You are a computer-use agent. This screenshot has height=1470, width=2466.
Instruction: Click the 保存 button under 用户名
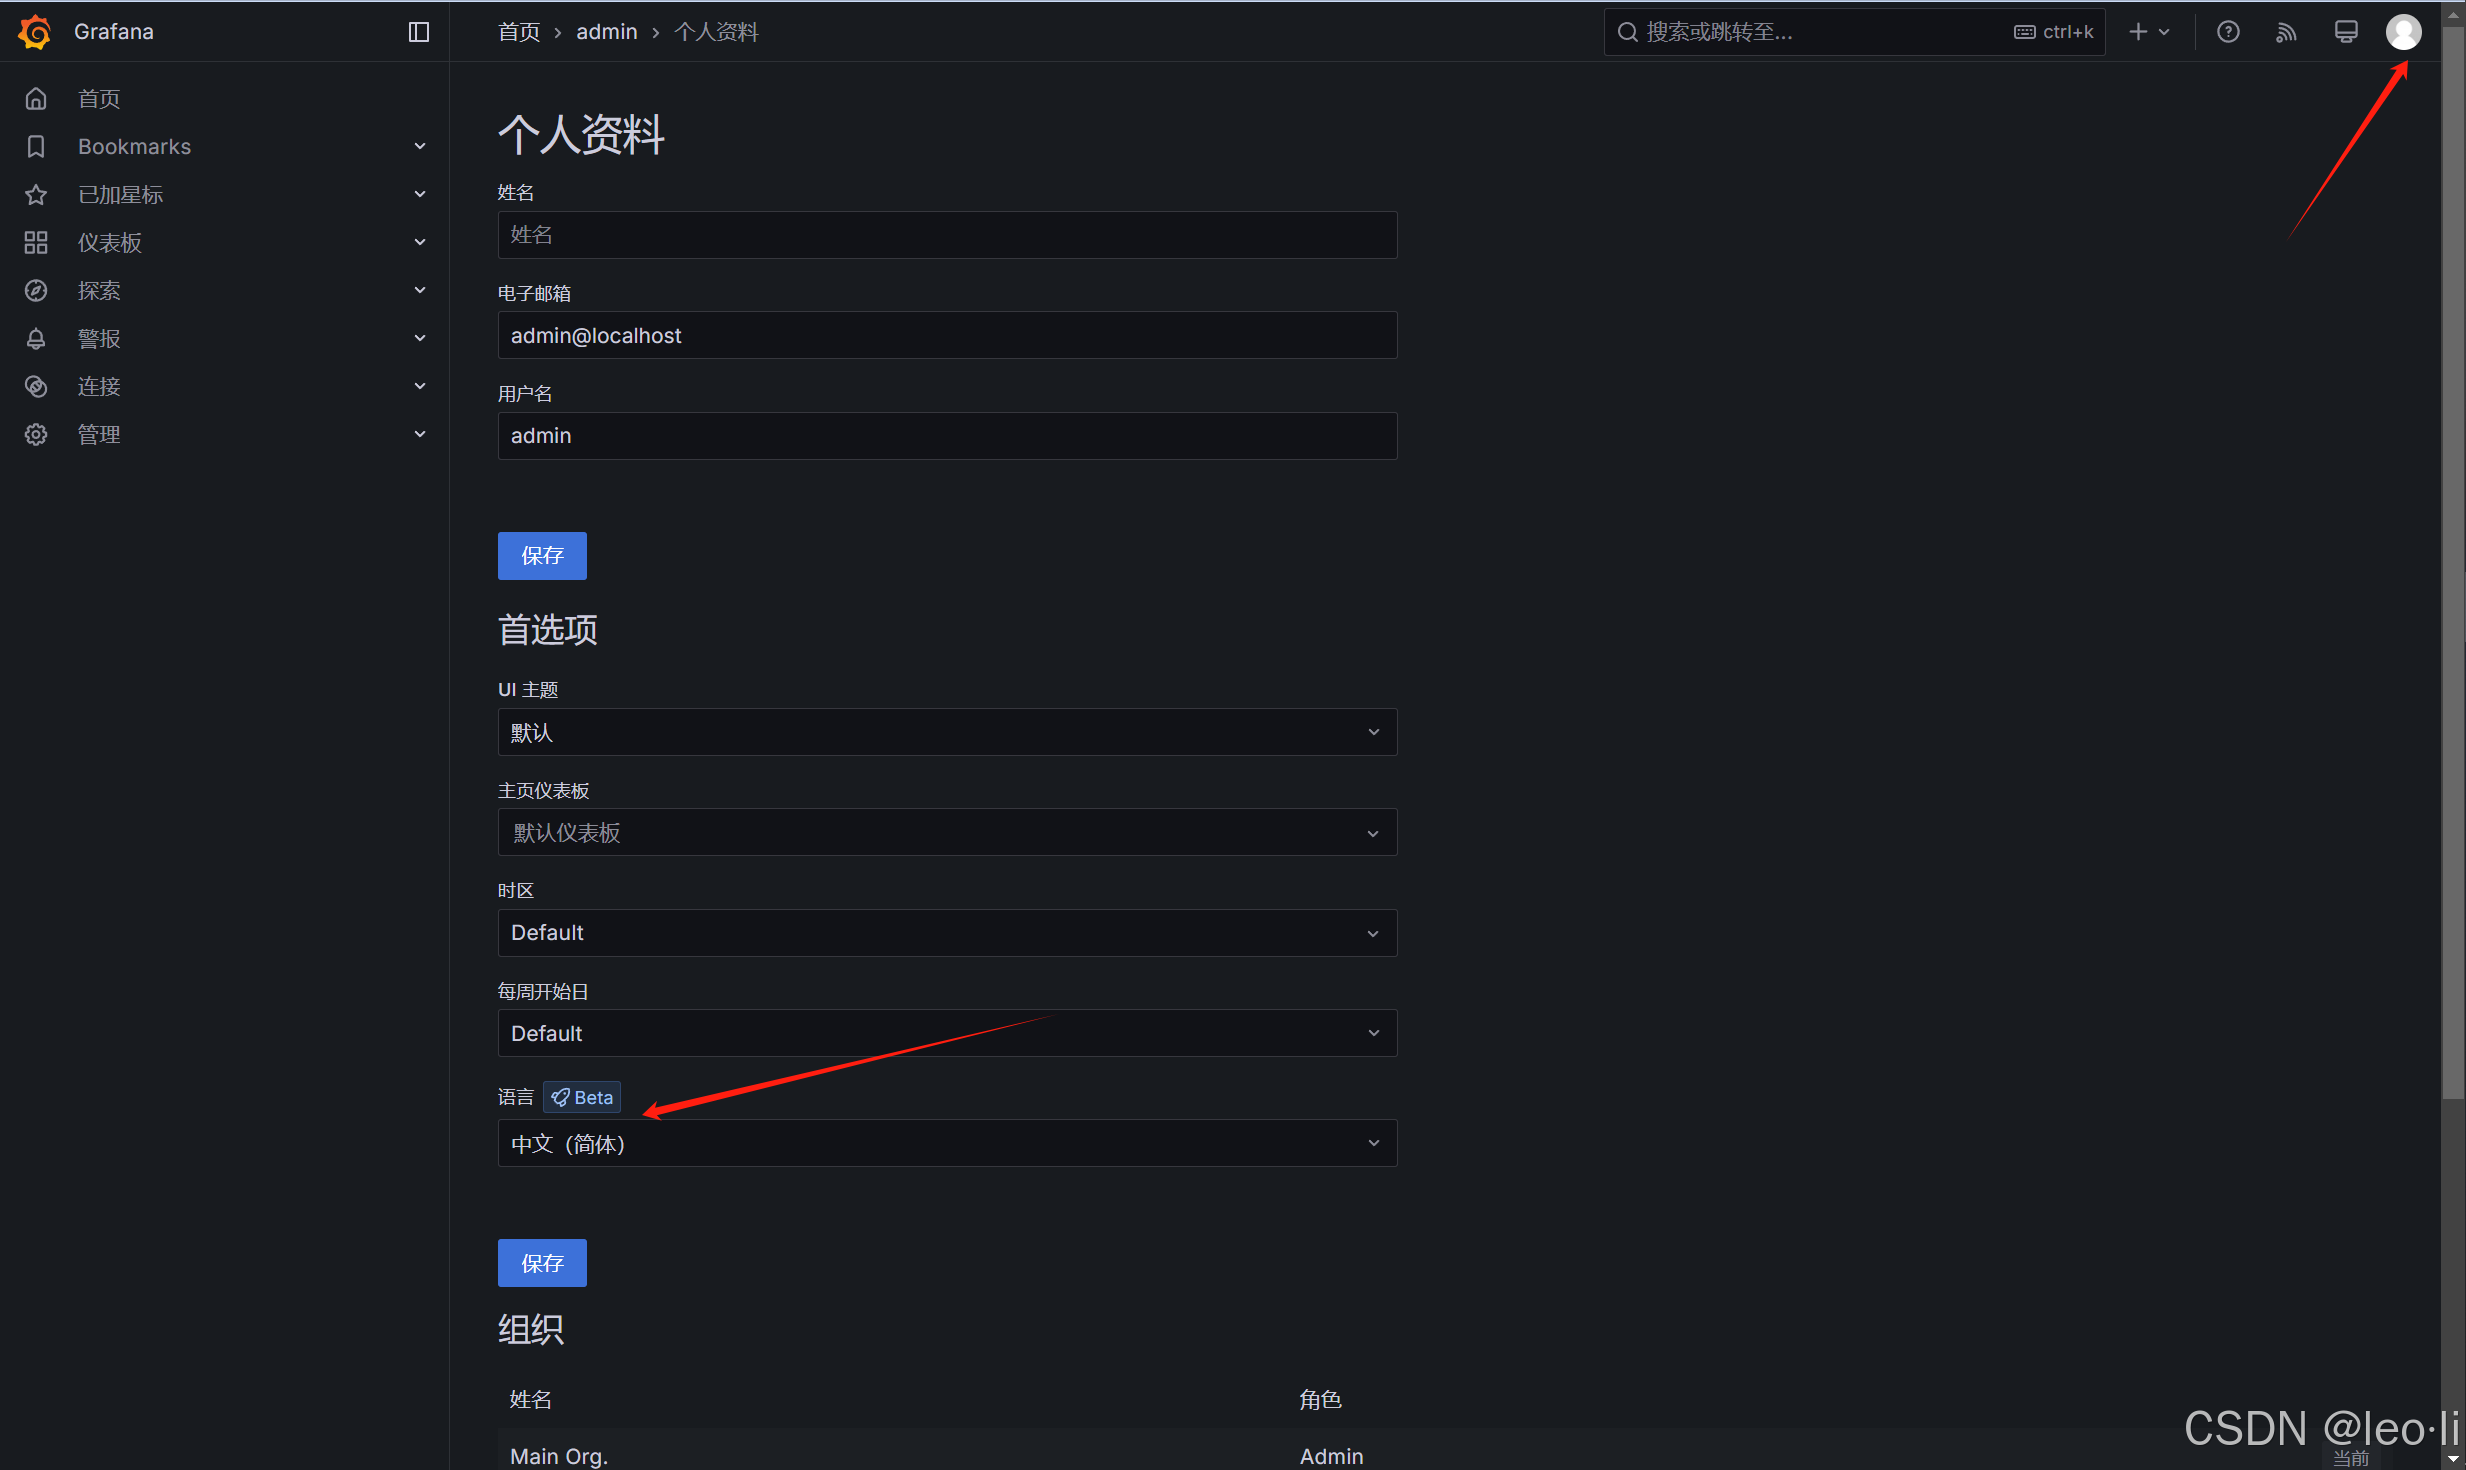(x=542, y=556)
